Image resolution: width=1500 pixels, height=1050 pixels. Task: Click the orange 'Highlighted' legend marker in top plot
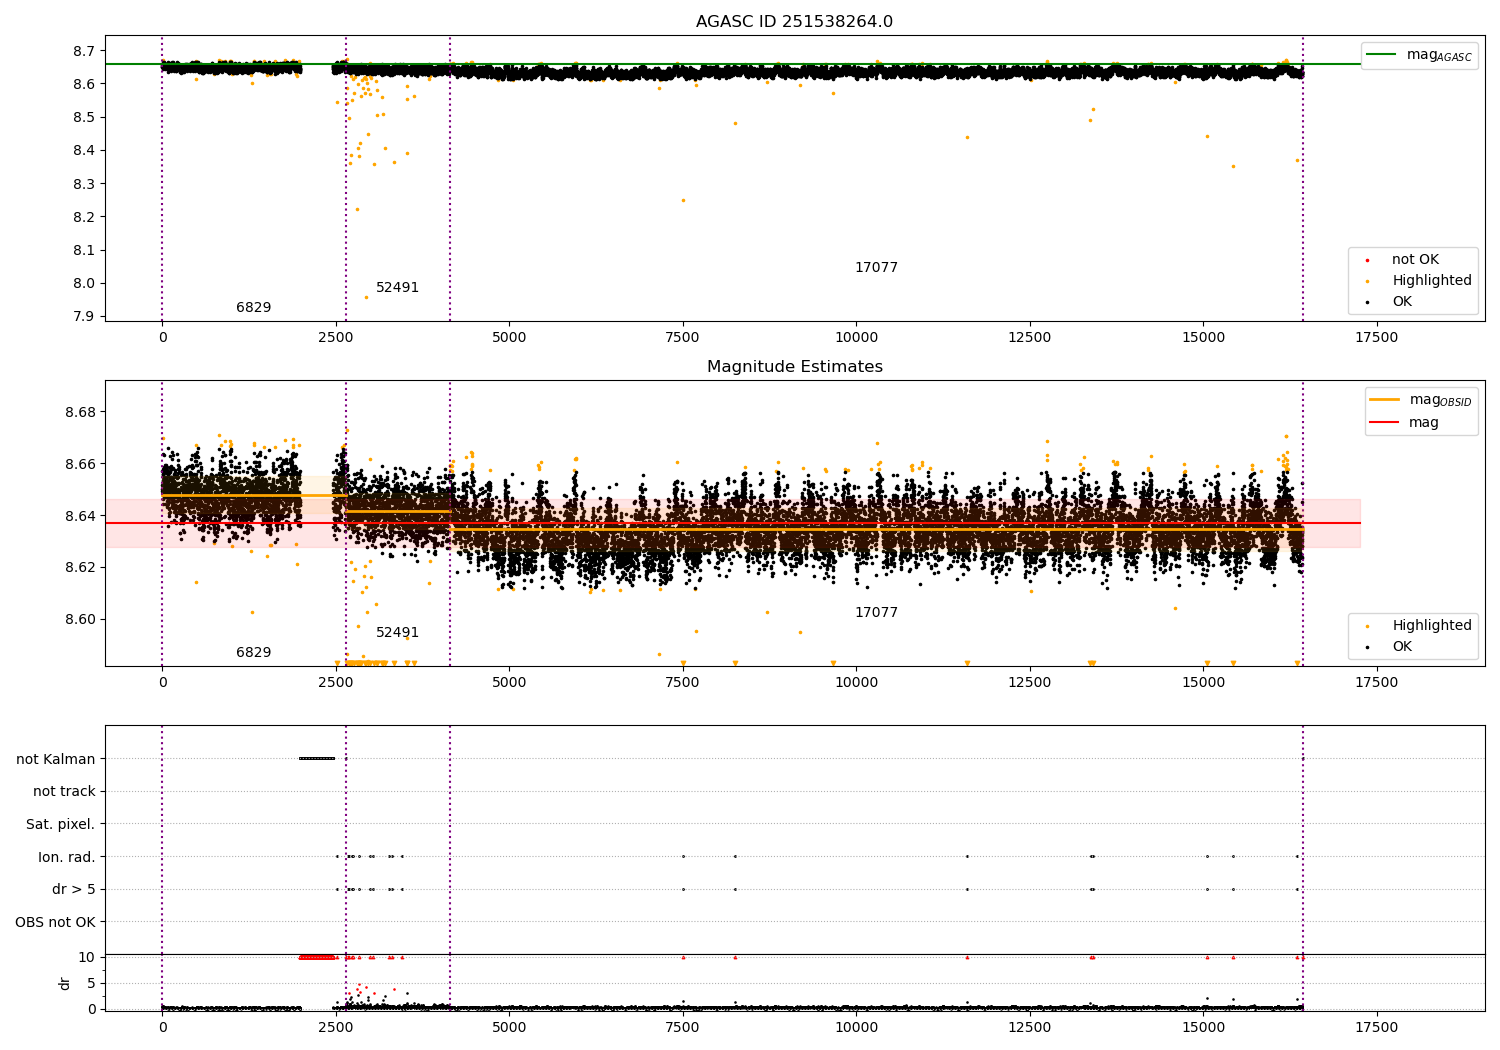1367,281
